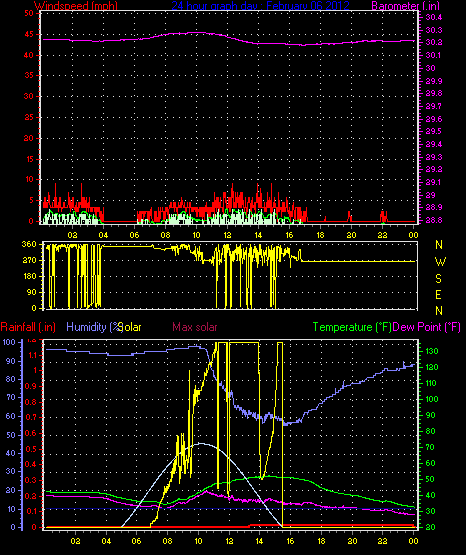Click hour 18 label under the windspeed graph
Screen dimensions: 466x555
pos(320,235)
